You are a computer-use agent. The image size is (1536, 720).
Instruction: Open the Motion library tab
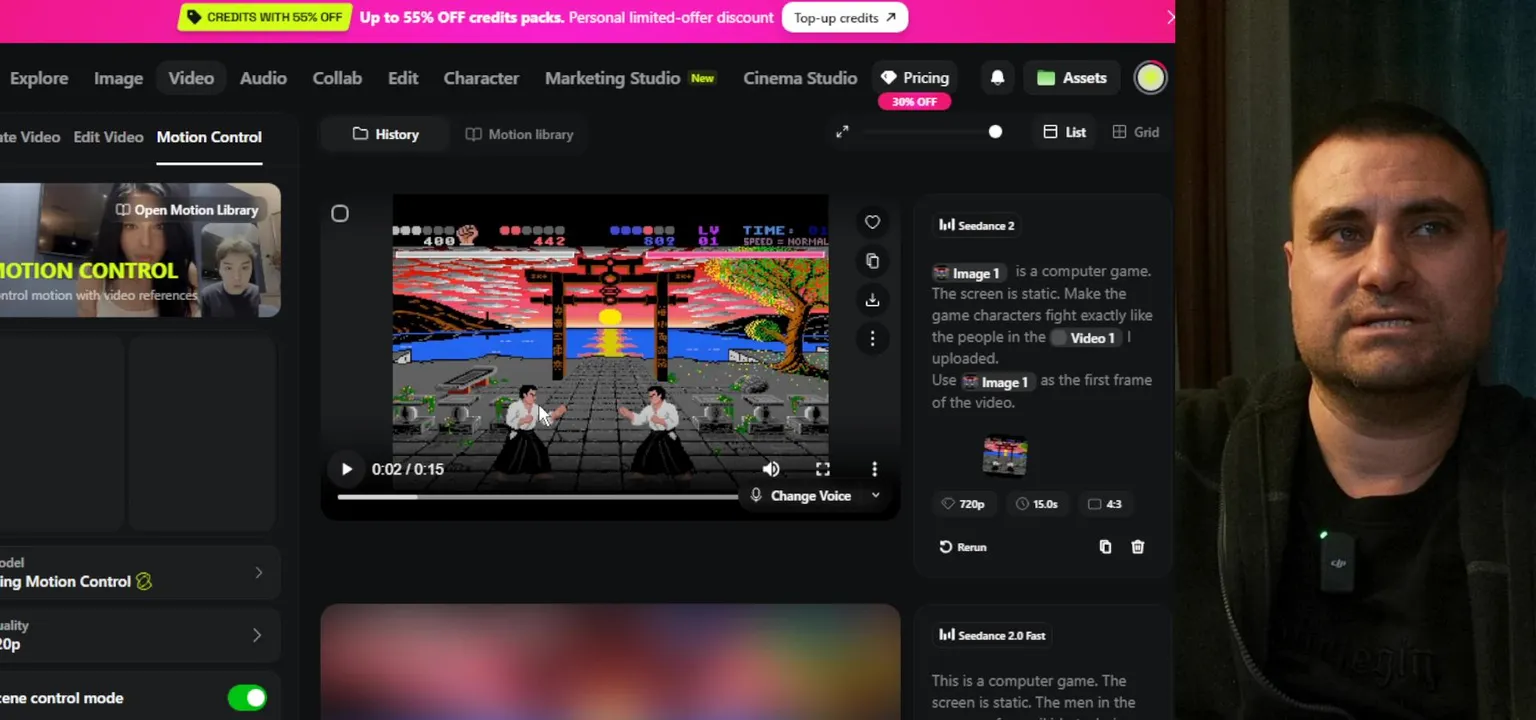point(520,134)
